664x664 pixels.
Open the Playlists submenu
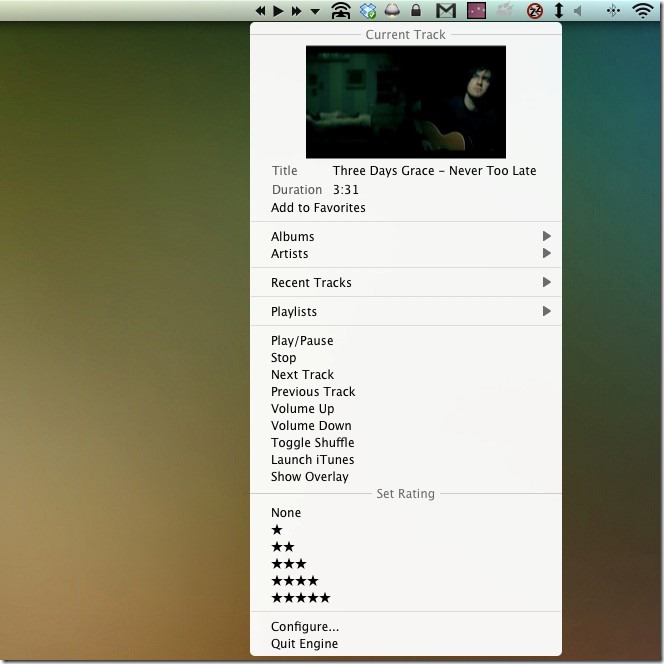405,312
